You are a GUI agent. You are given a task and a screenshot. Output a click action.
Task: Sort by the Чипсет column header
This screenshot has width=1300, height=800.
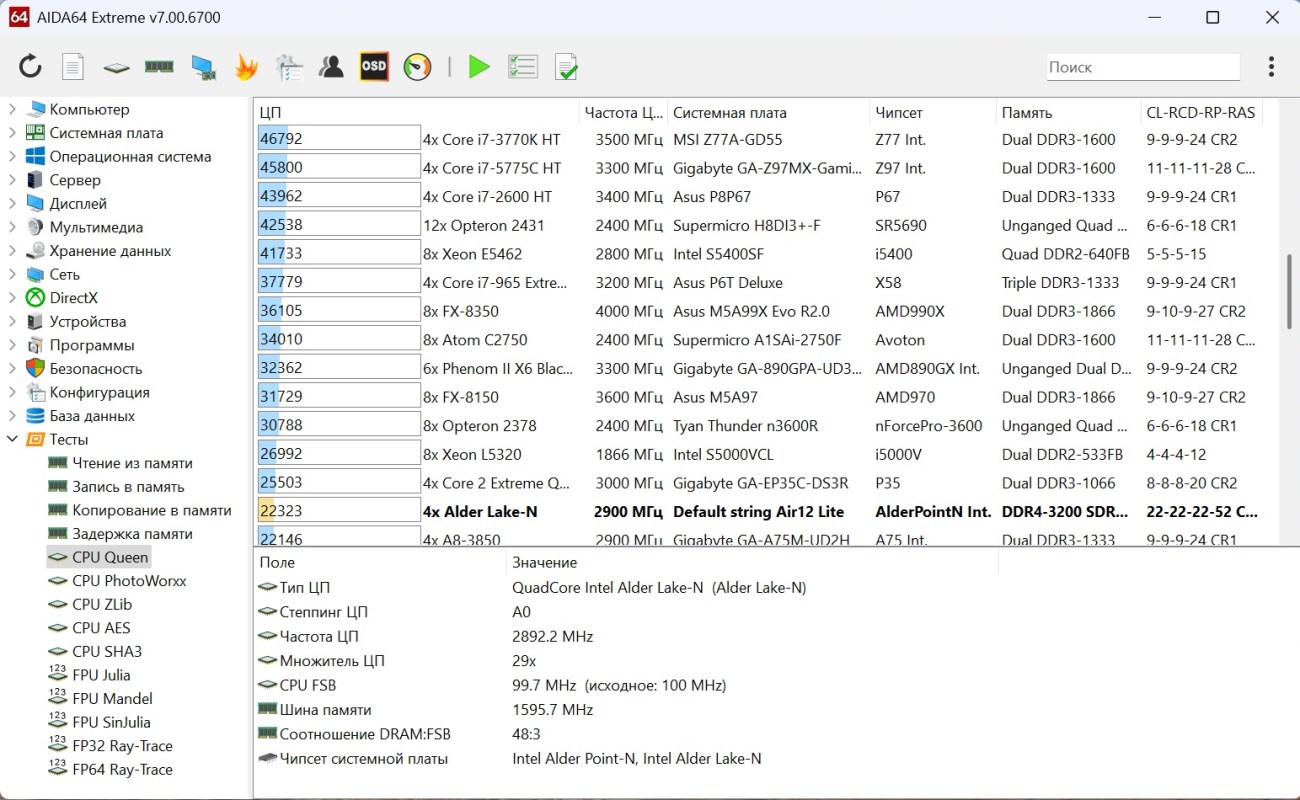(x=898, y=113)
